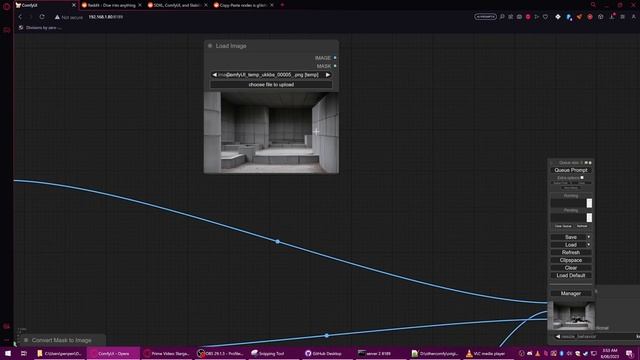Click the Opera logo menu icon
Screen dimensions: 640x360
click(7, 6)
